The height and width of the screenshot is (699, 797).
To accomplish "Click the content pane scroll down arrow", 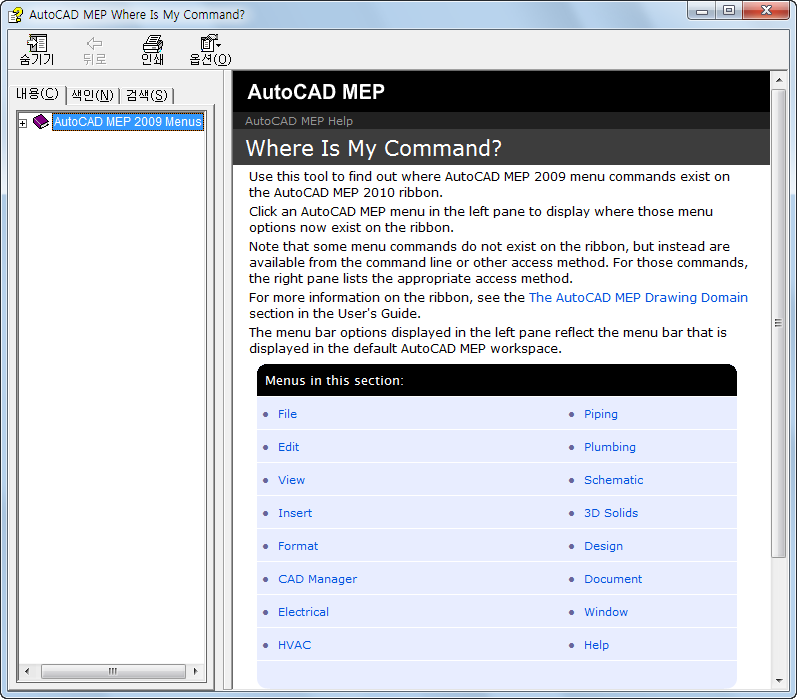I will point(779,681).
